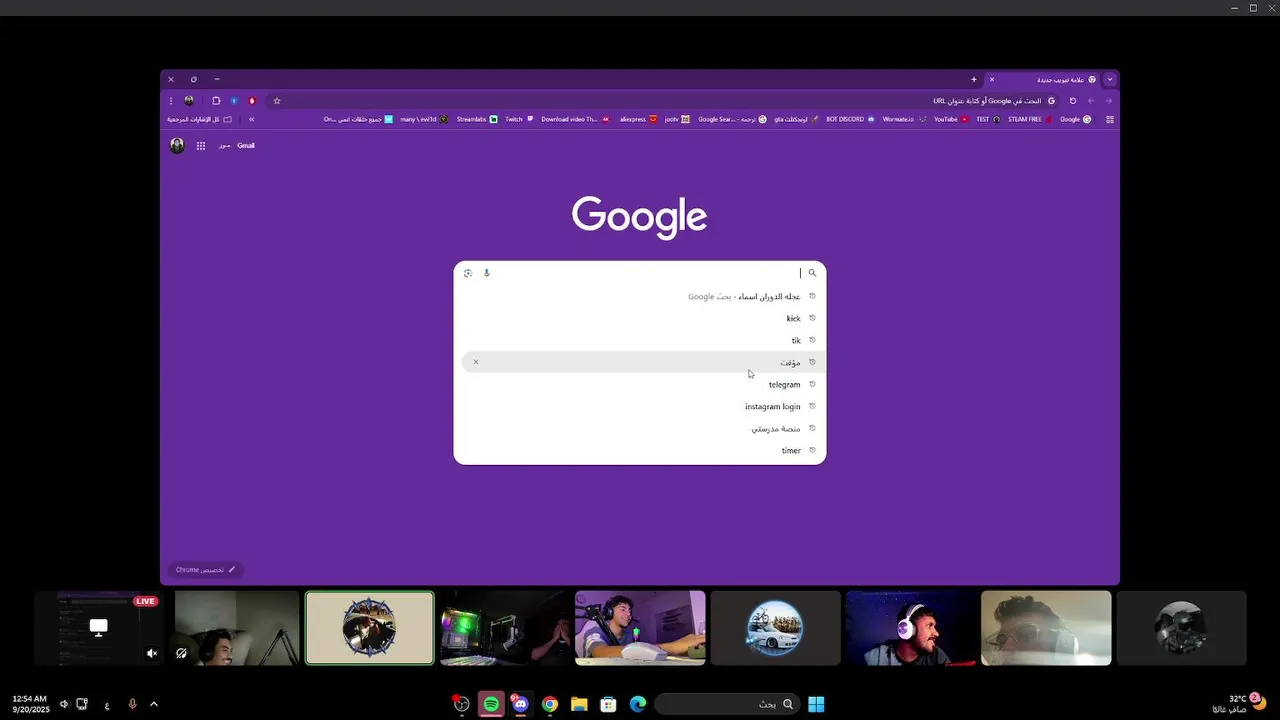Open the tab search dropdown arrow

tap(1109, 79)
